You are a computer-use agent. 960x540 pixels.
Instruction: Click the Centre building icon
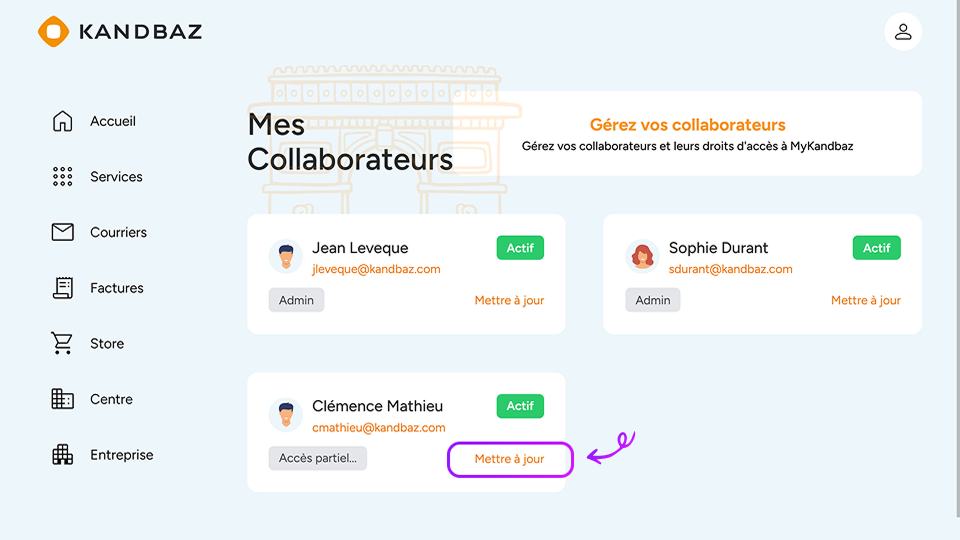click(x=62, y=399)
